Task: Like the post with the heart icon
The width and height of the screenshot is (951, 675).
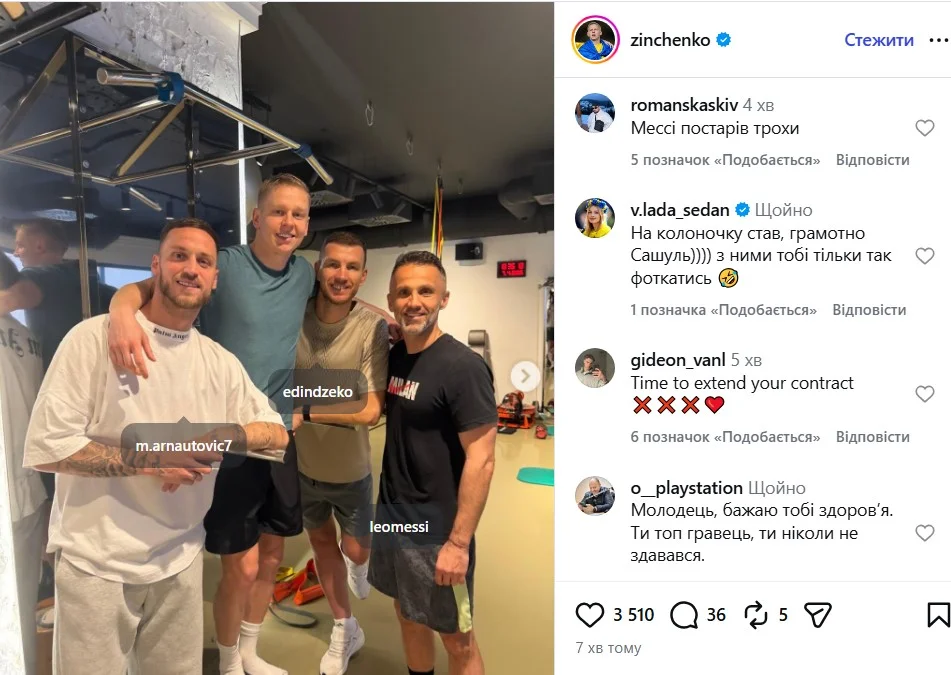Action: 589,615
